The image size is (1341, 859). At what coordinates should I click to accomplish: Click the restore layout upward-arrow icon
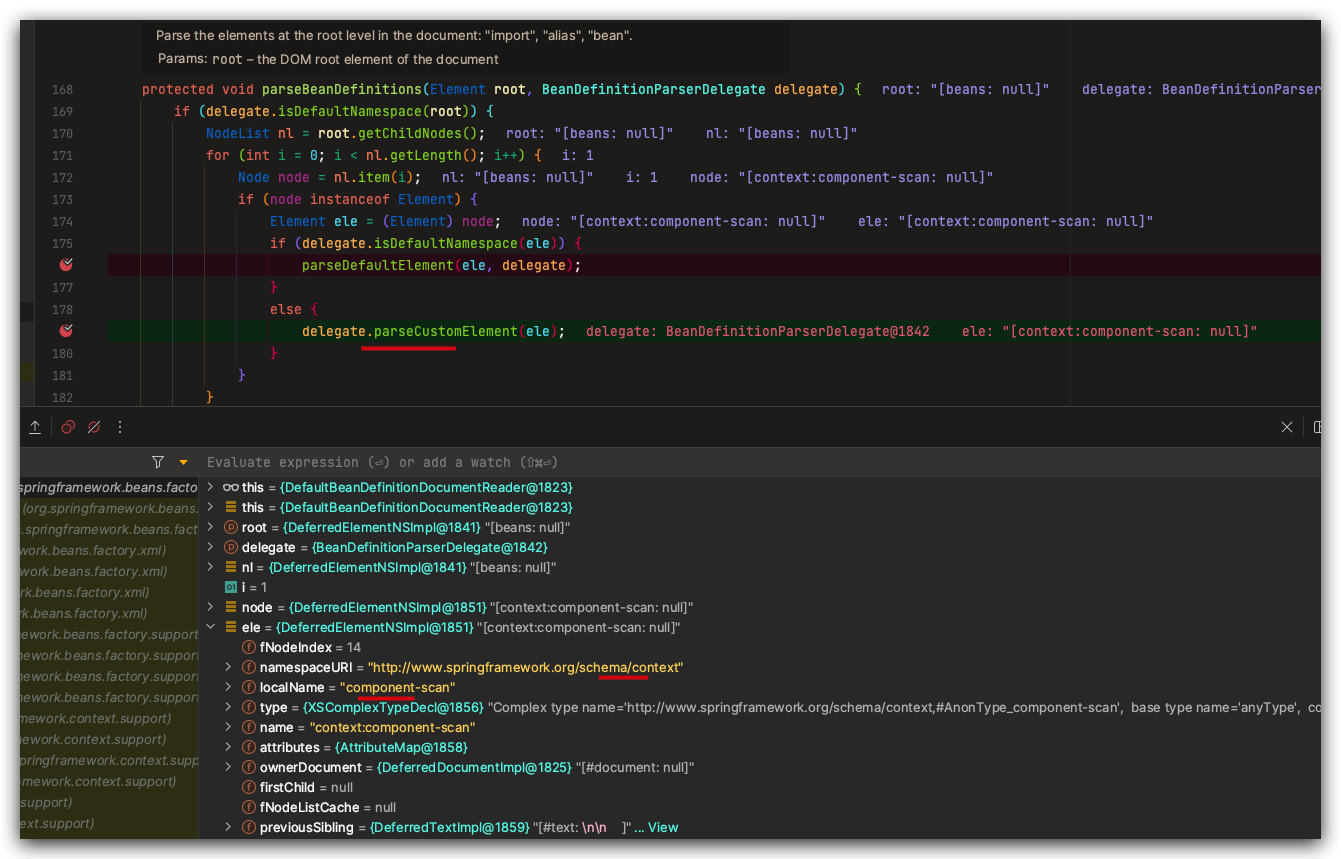(x=35, y=427)
